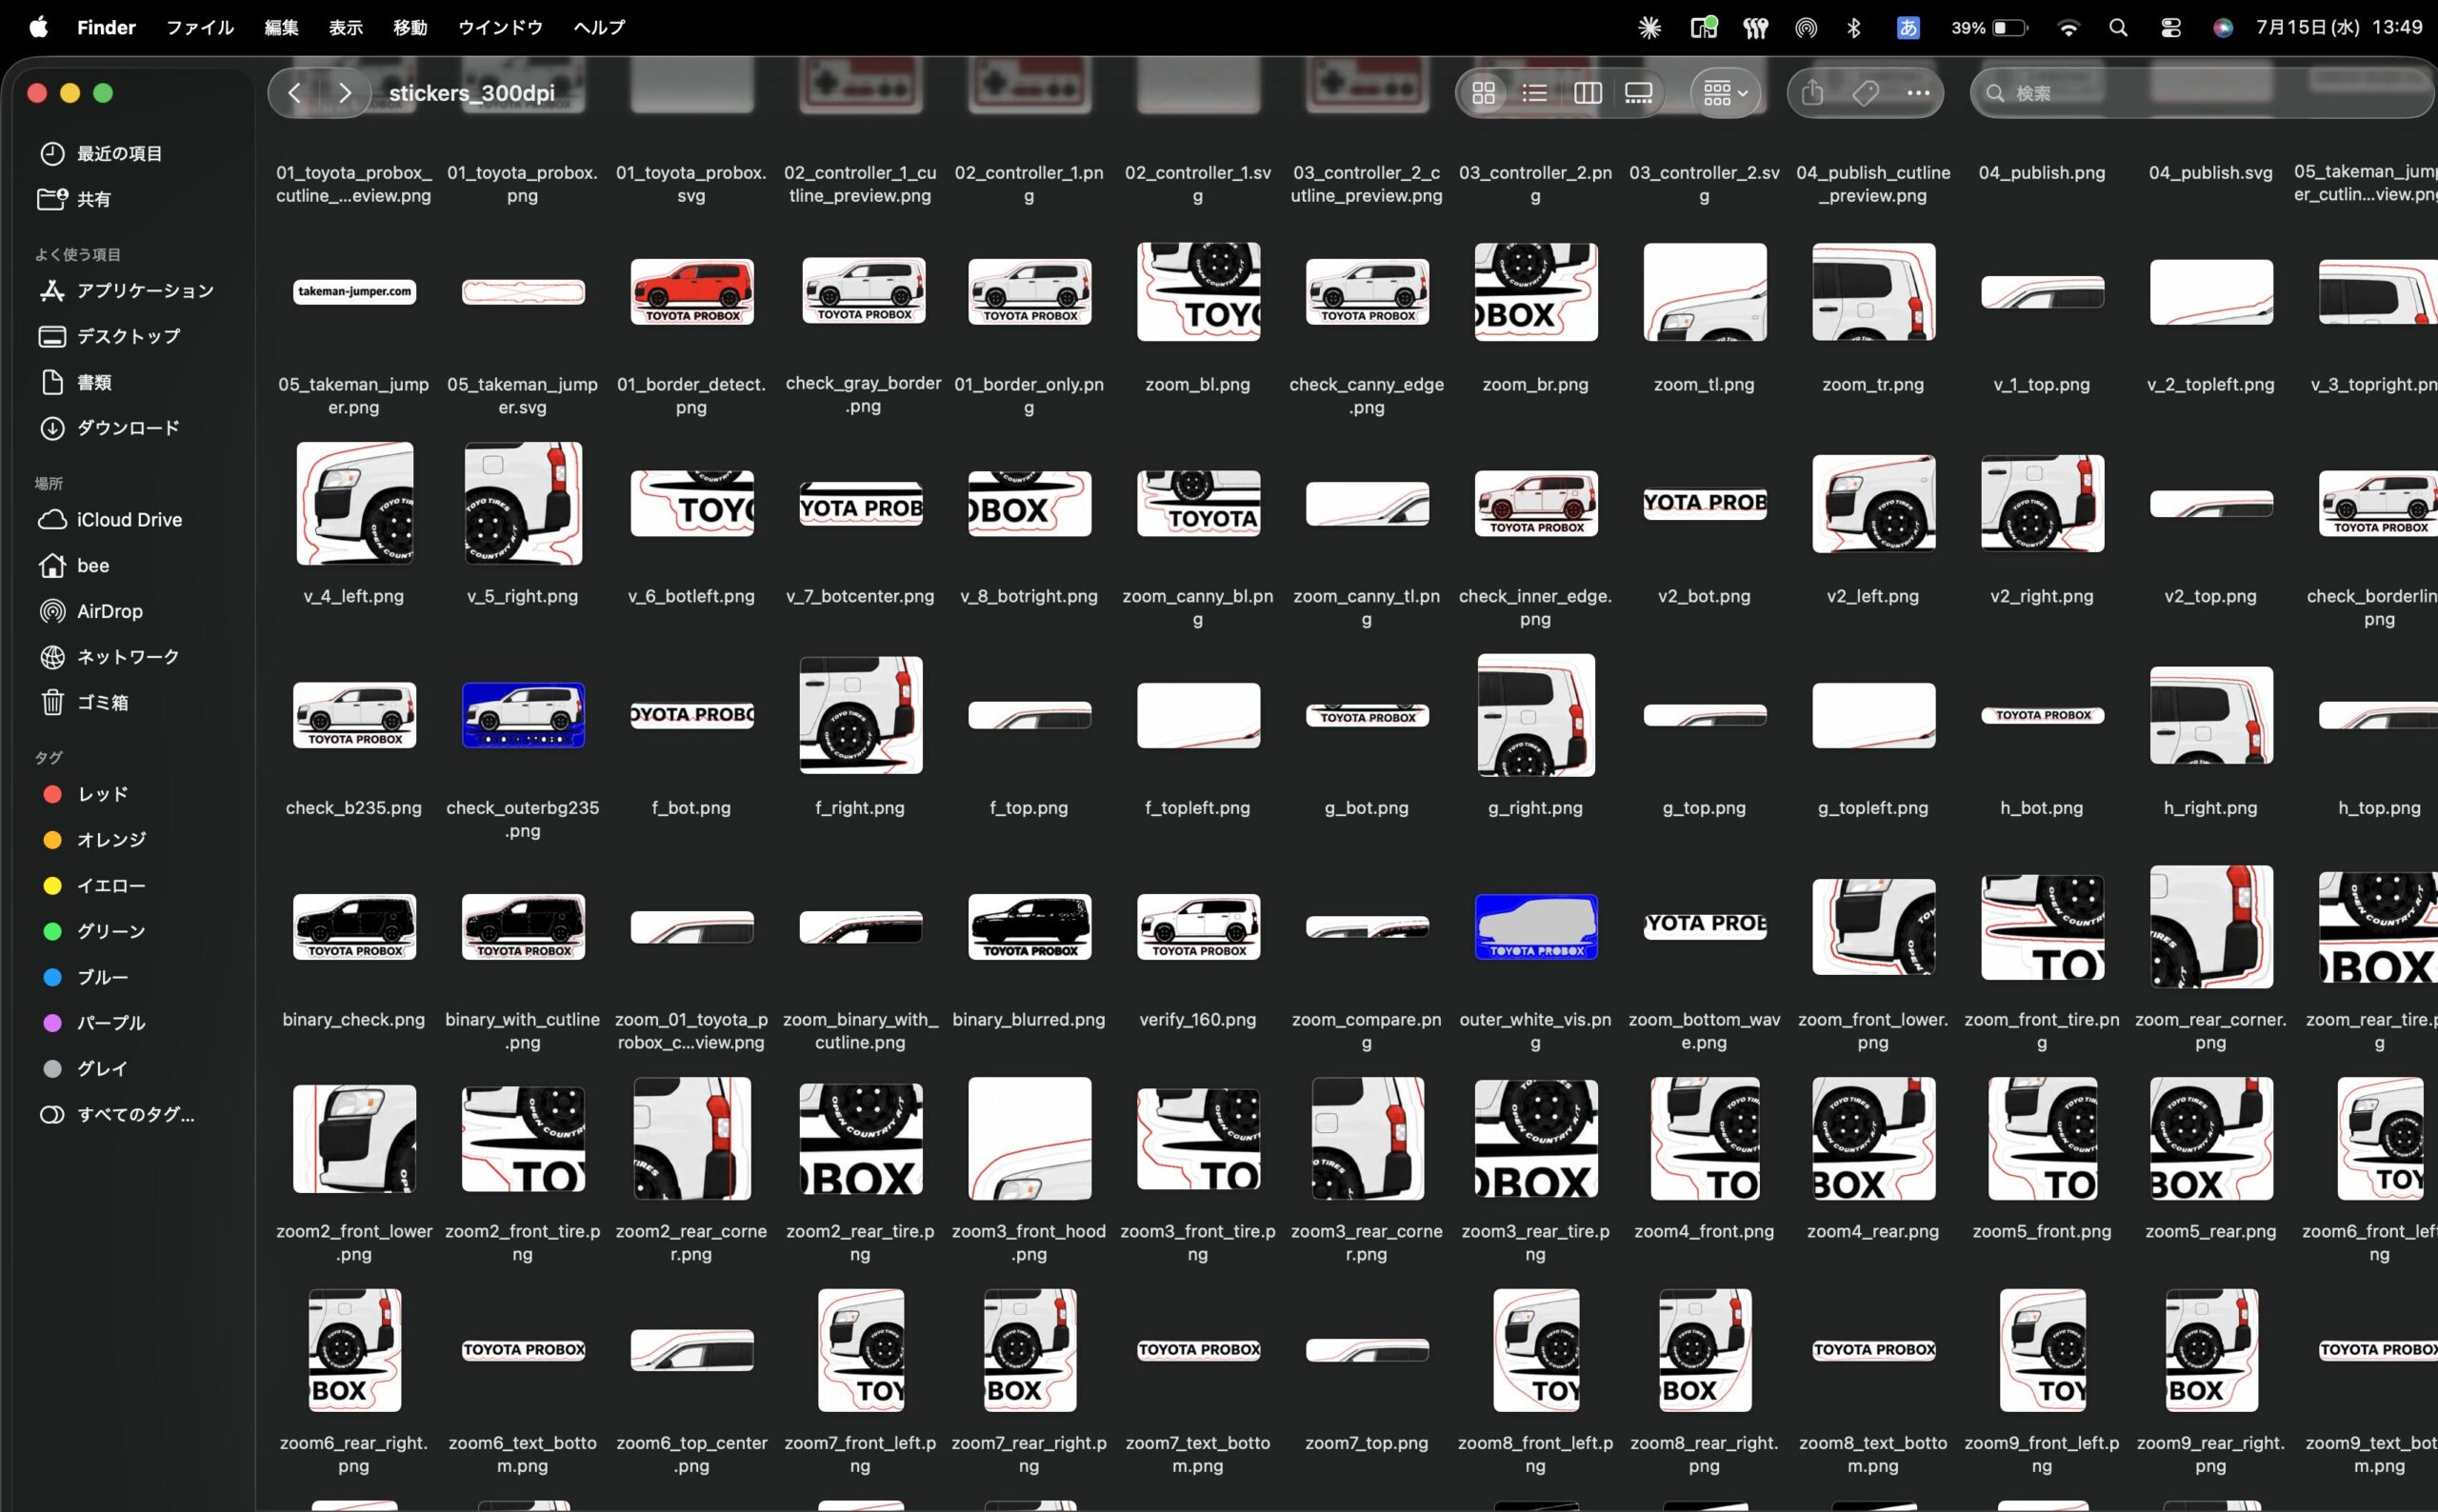Screen dimensions: 2438x1512
Task: Select the check_outerbg235.png thumbnail
Action: [523, 715]
